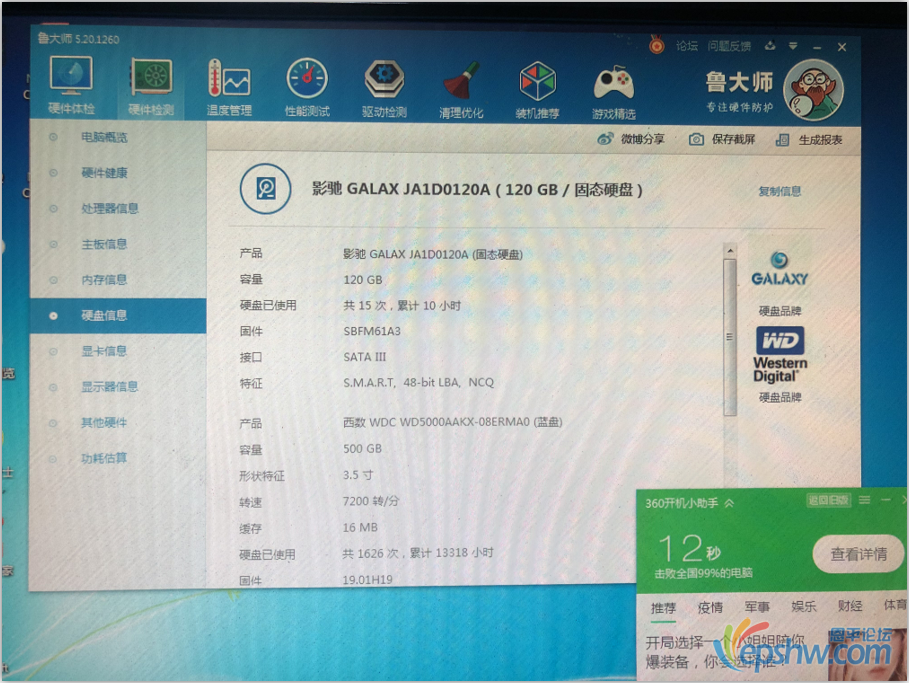
Task: Switch to 疫情 tab in 360 popup
Action: pos(710,608)
